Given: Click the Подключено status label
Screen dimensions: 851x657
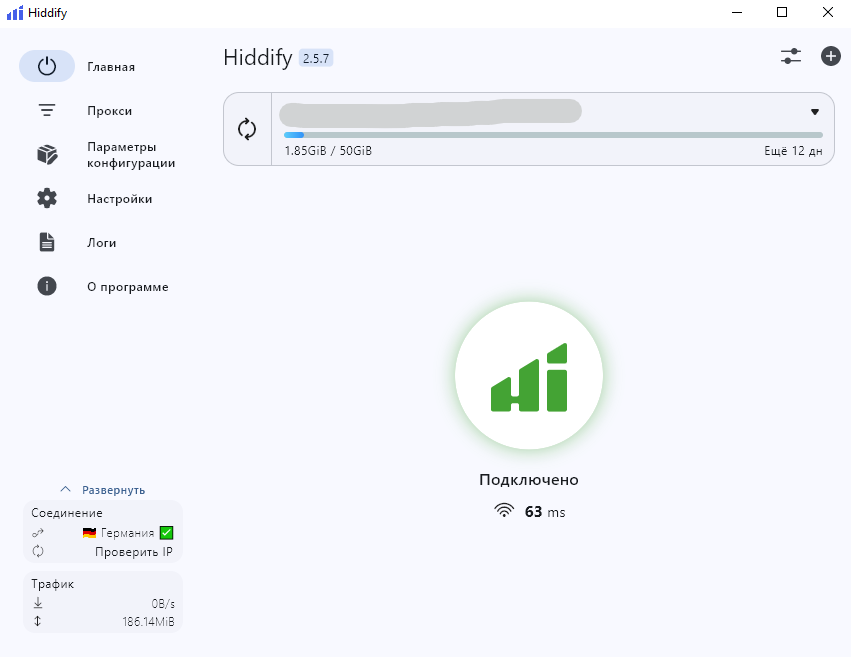Looking at the screenshot, I should click(528, 480).
